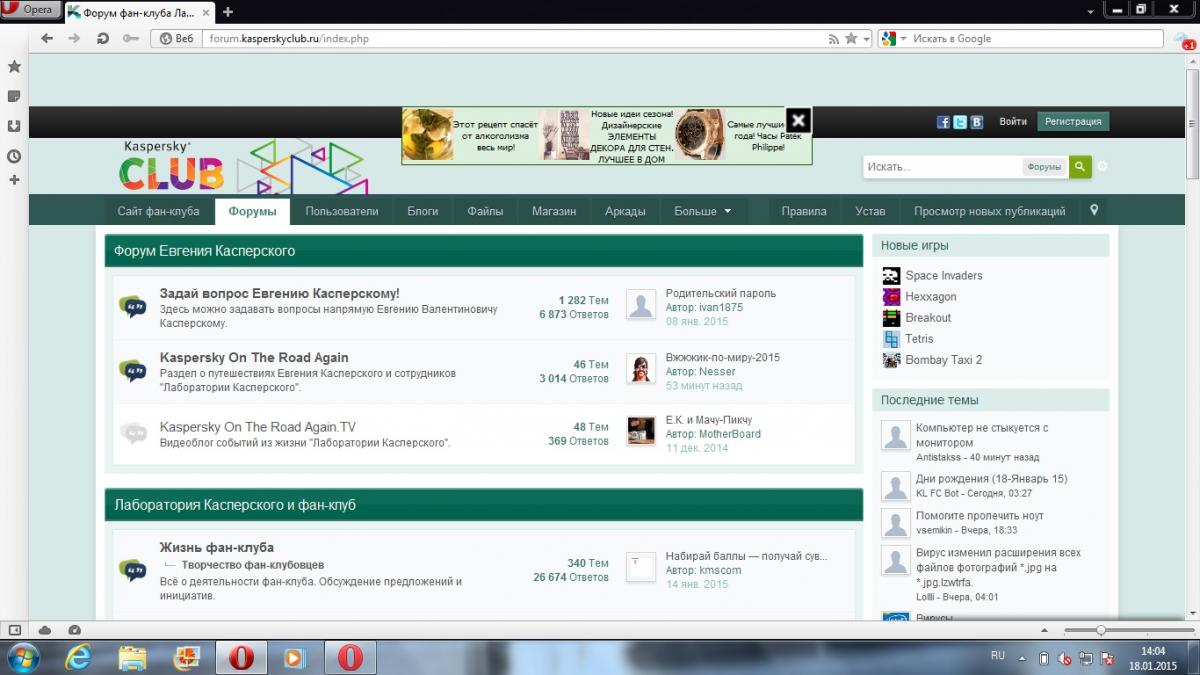Open Жизнь фан-клуба forum

[x=217, y=547]
